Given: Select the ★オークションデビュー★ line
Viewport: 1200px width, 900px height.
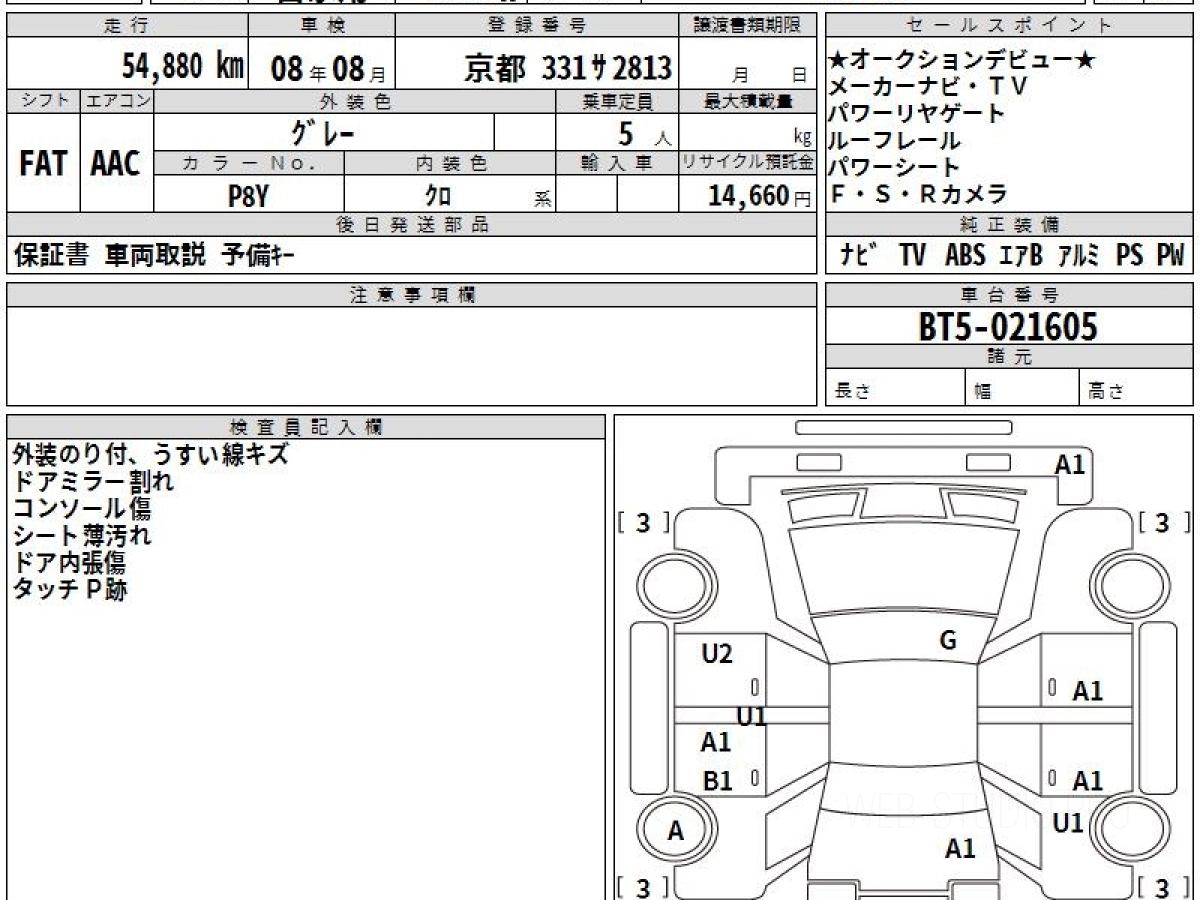Looking at the screenshot, I should point(963,61).
